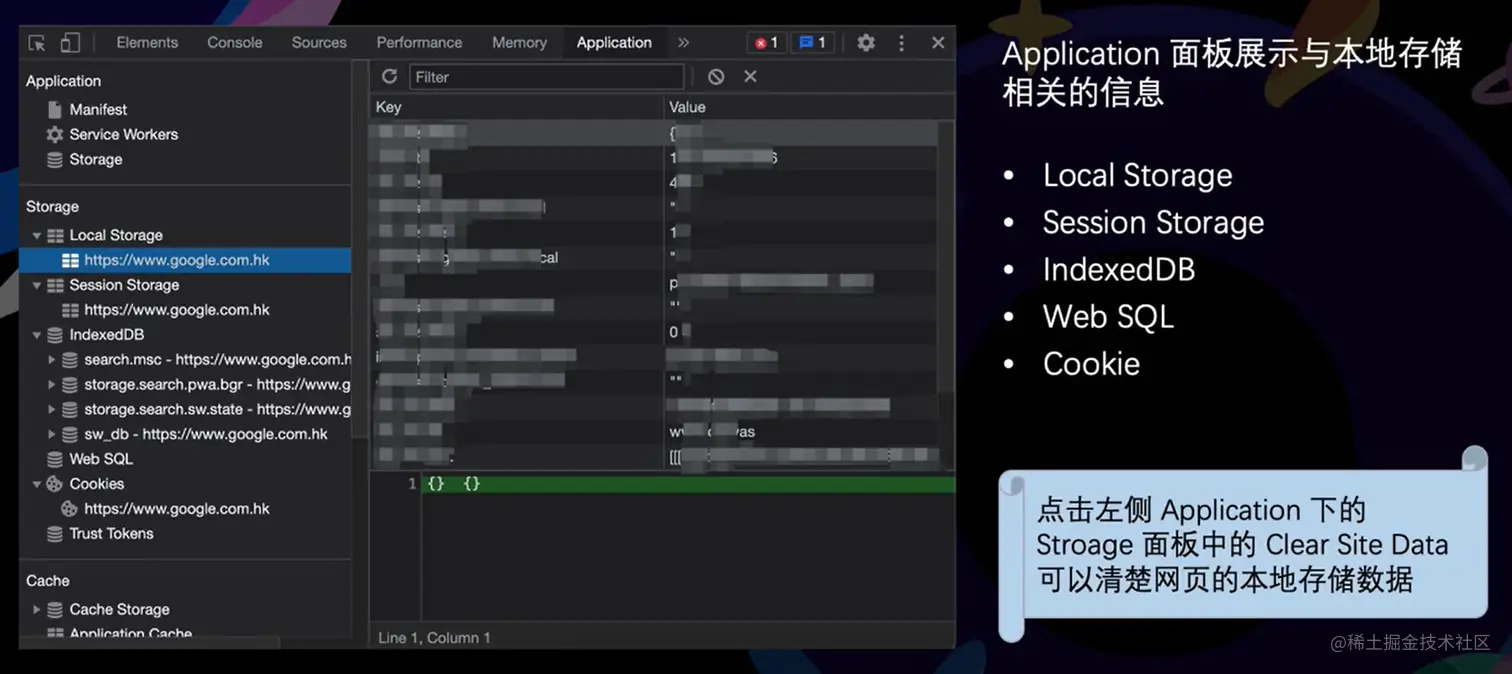The height and width of the screenshot is (674, 1512).
Task: Collapse the Cookies tree node
Action: click(37, 484)
